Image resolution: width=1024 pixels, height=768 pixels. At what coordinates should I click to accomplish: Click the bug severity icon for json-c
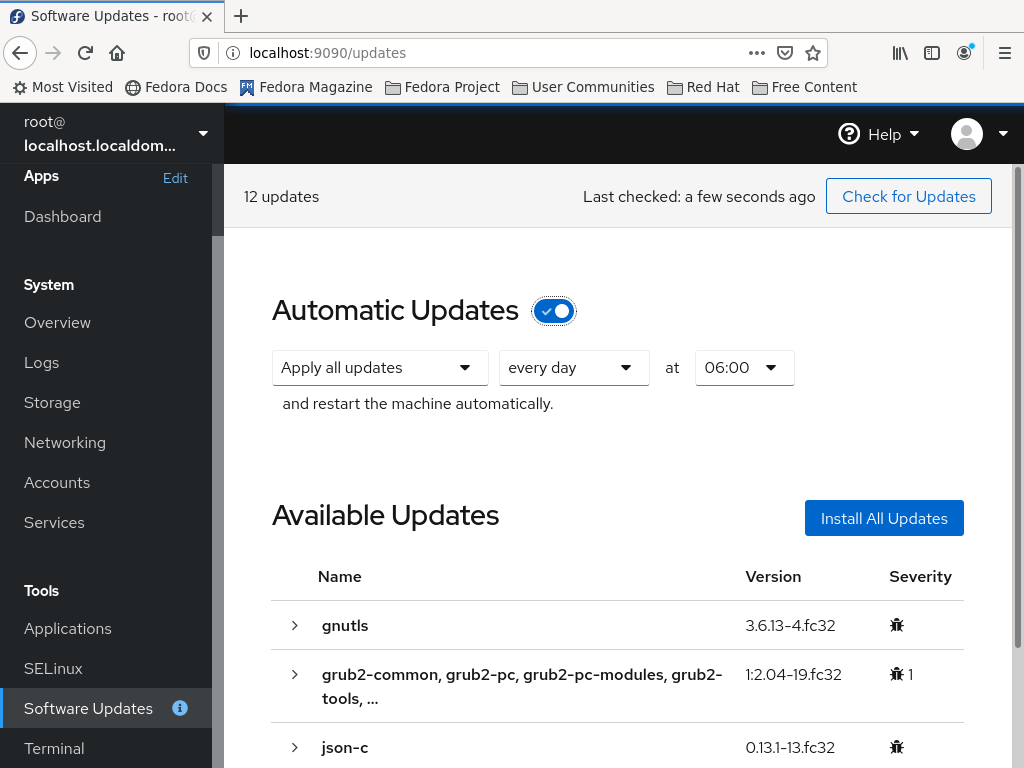pos(897,747)
